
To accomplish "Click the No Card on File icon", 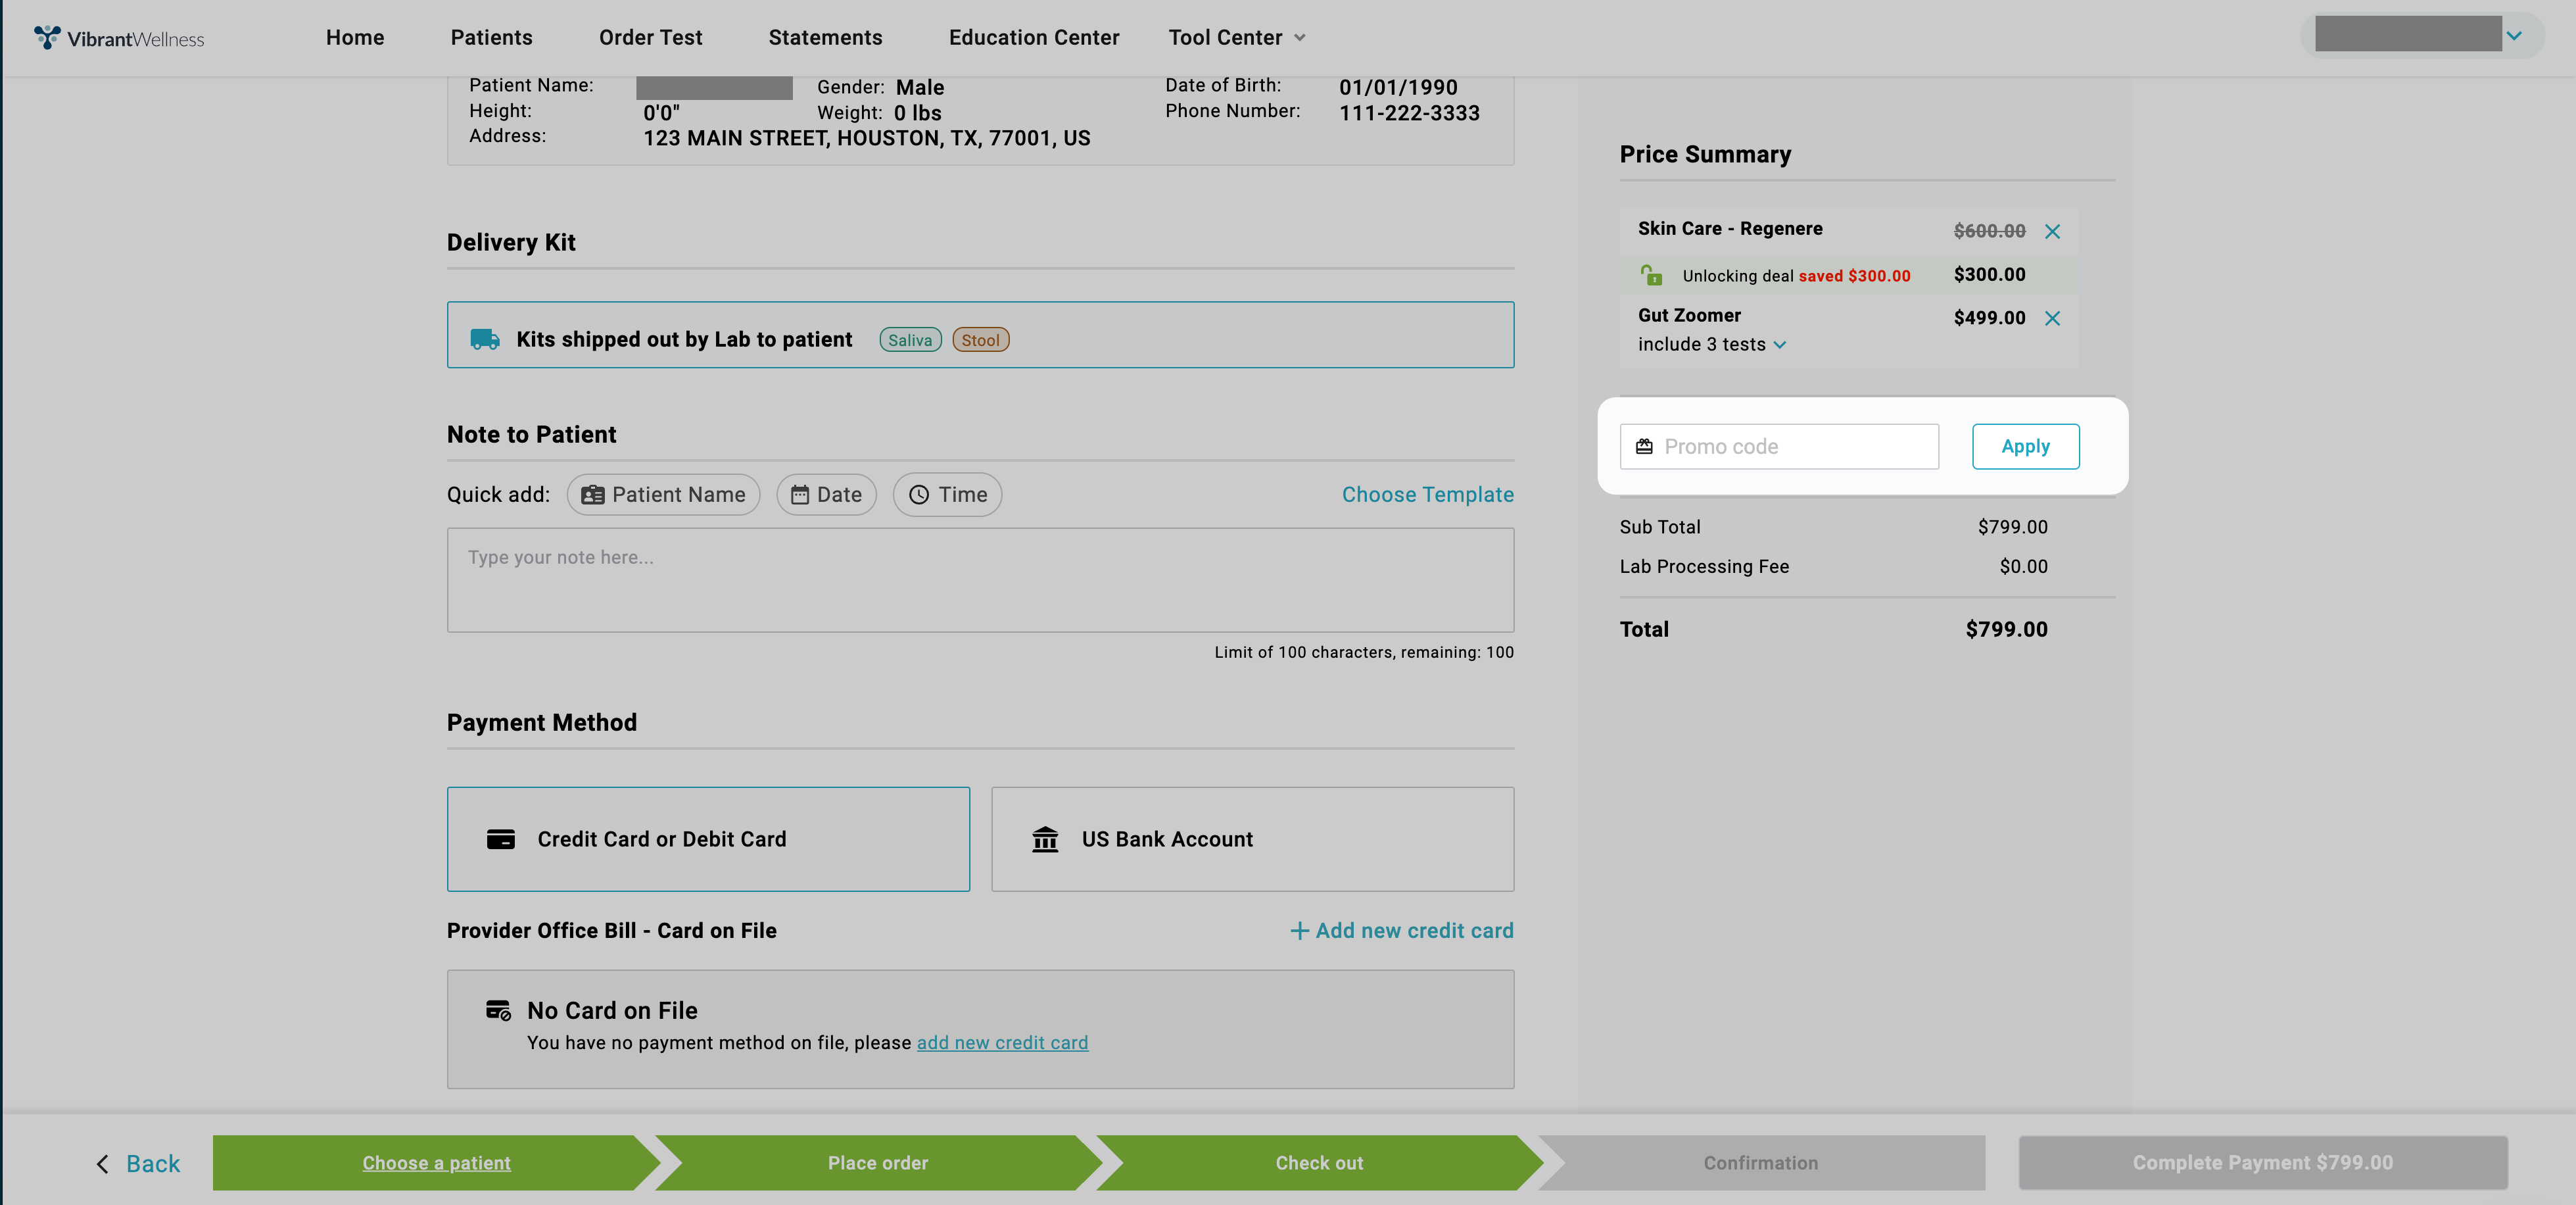I will point(498,1010).
